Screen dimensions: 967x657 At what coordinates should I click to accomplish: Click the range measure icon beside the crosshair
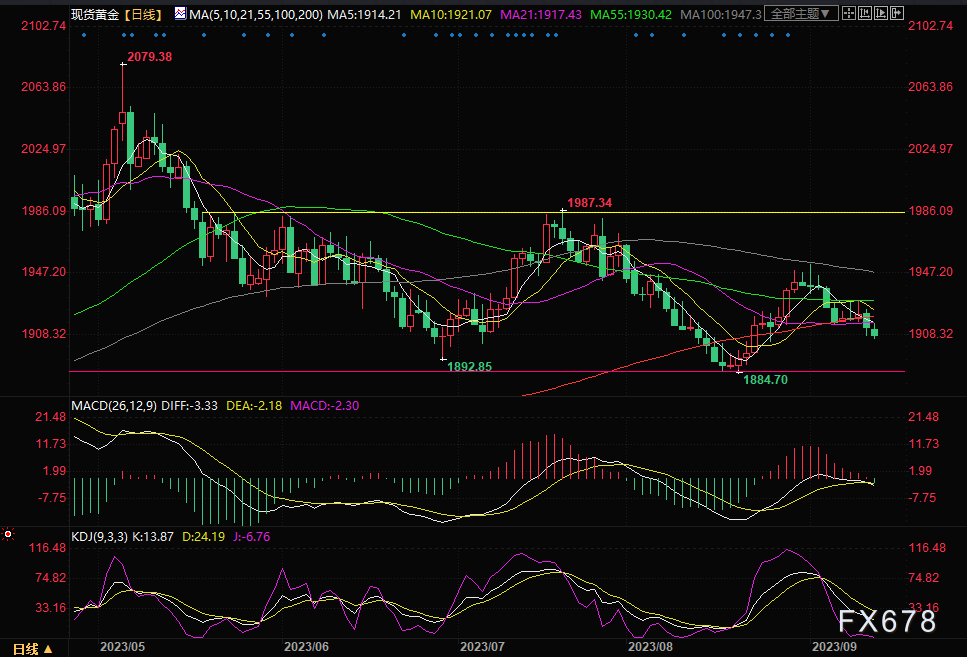coord(868,14)
